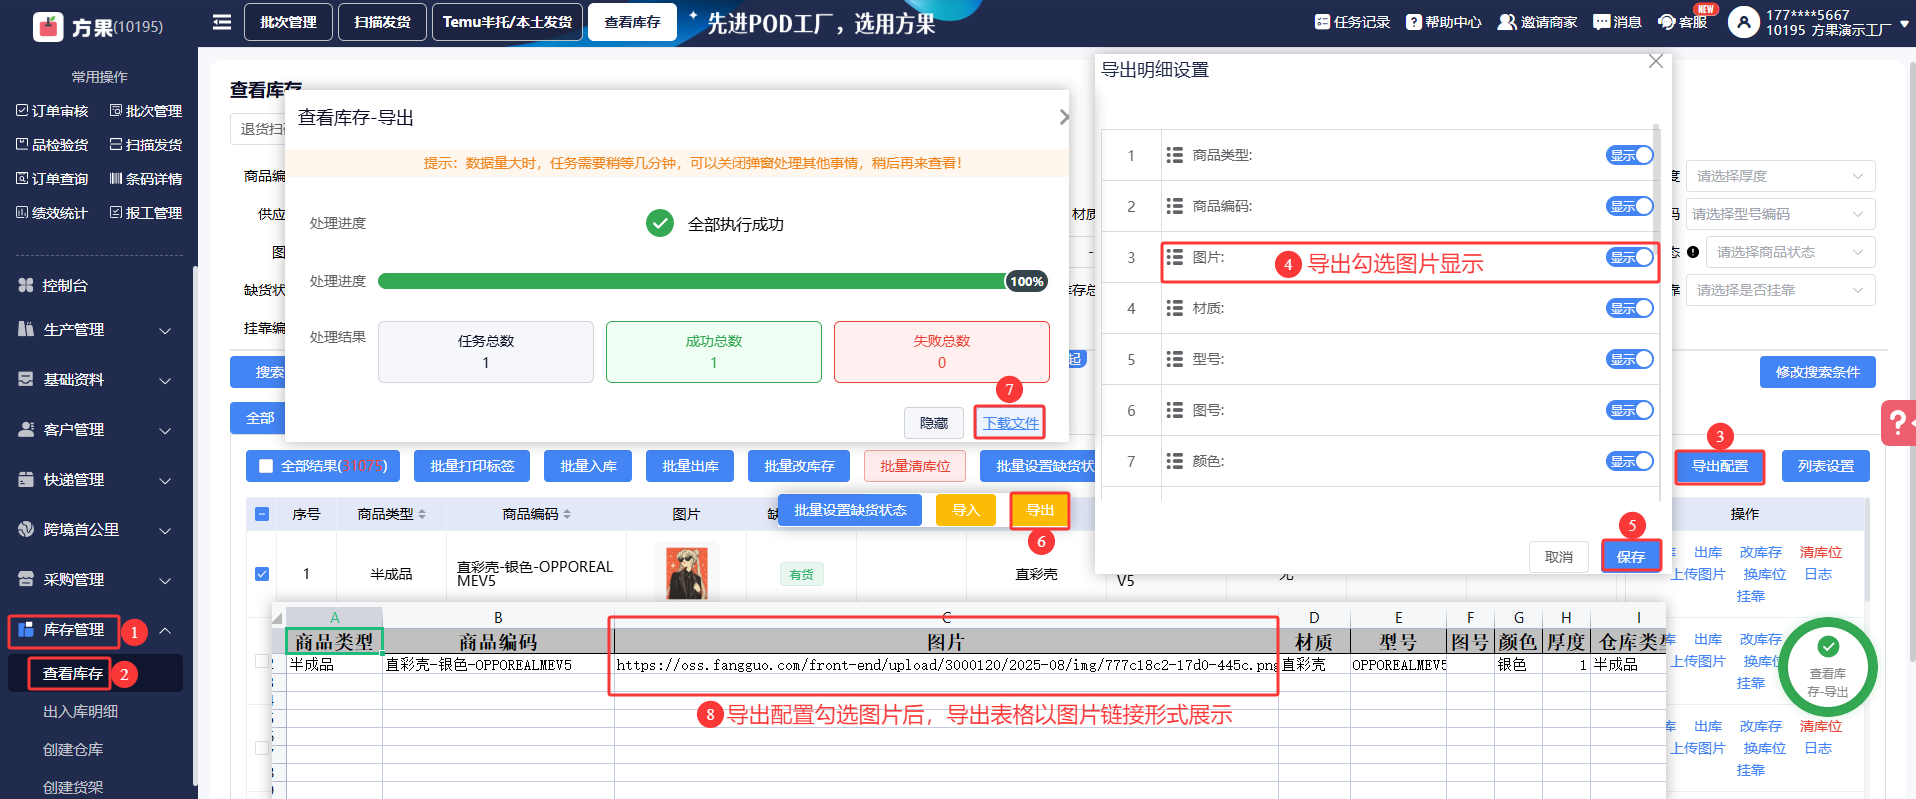
Task: Uncheck the row 1 半成品 checkbox
Action: [x=262, y=574]
